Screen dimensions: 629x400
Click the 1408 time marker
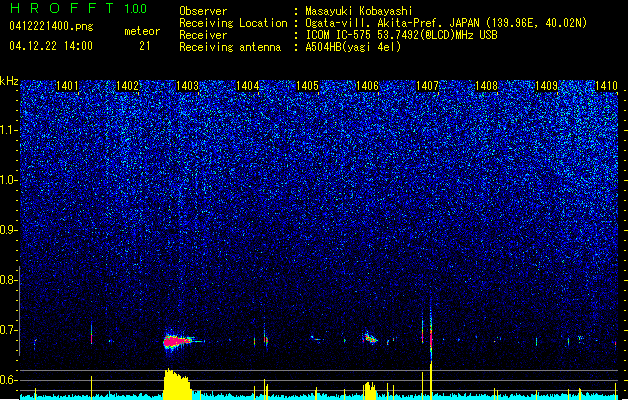(486, 86)
